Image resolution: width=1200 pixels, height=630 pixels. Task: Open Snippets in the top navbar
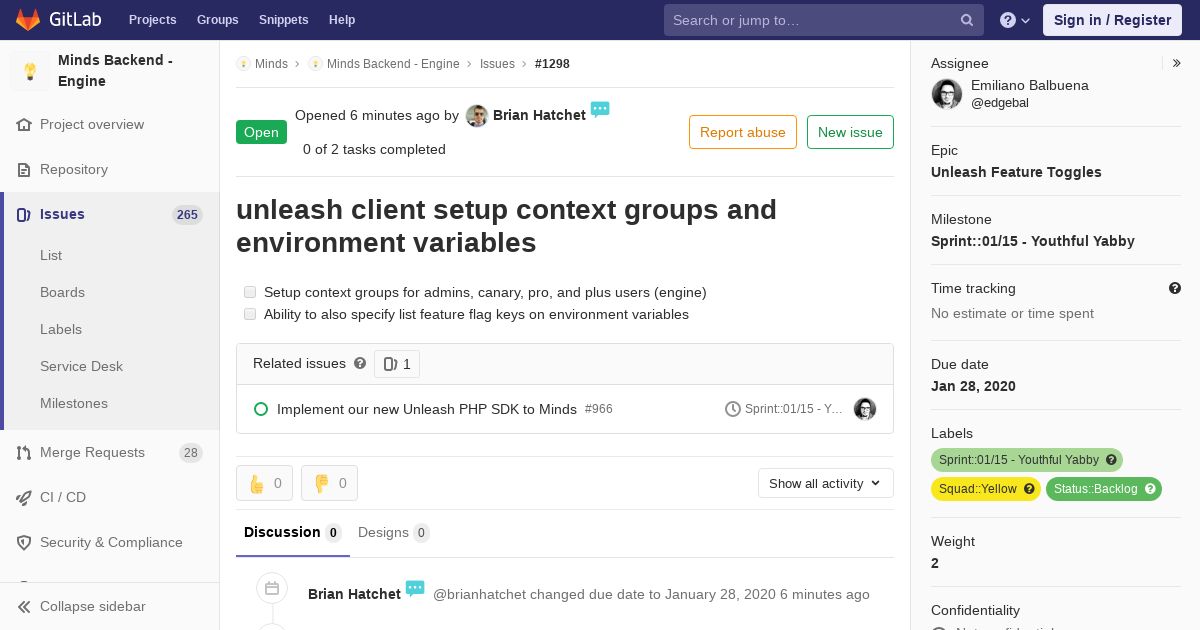coord(284,20)
